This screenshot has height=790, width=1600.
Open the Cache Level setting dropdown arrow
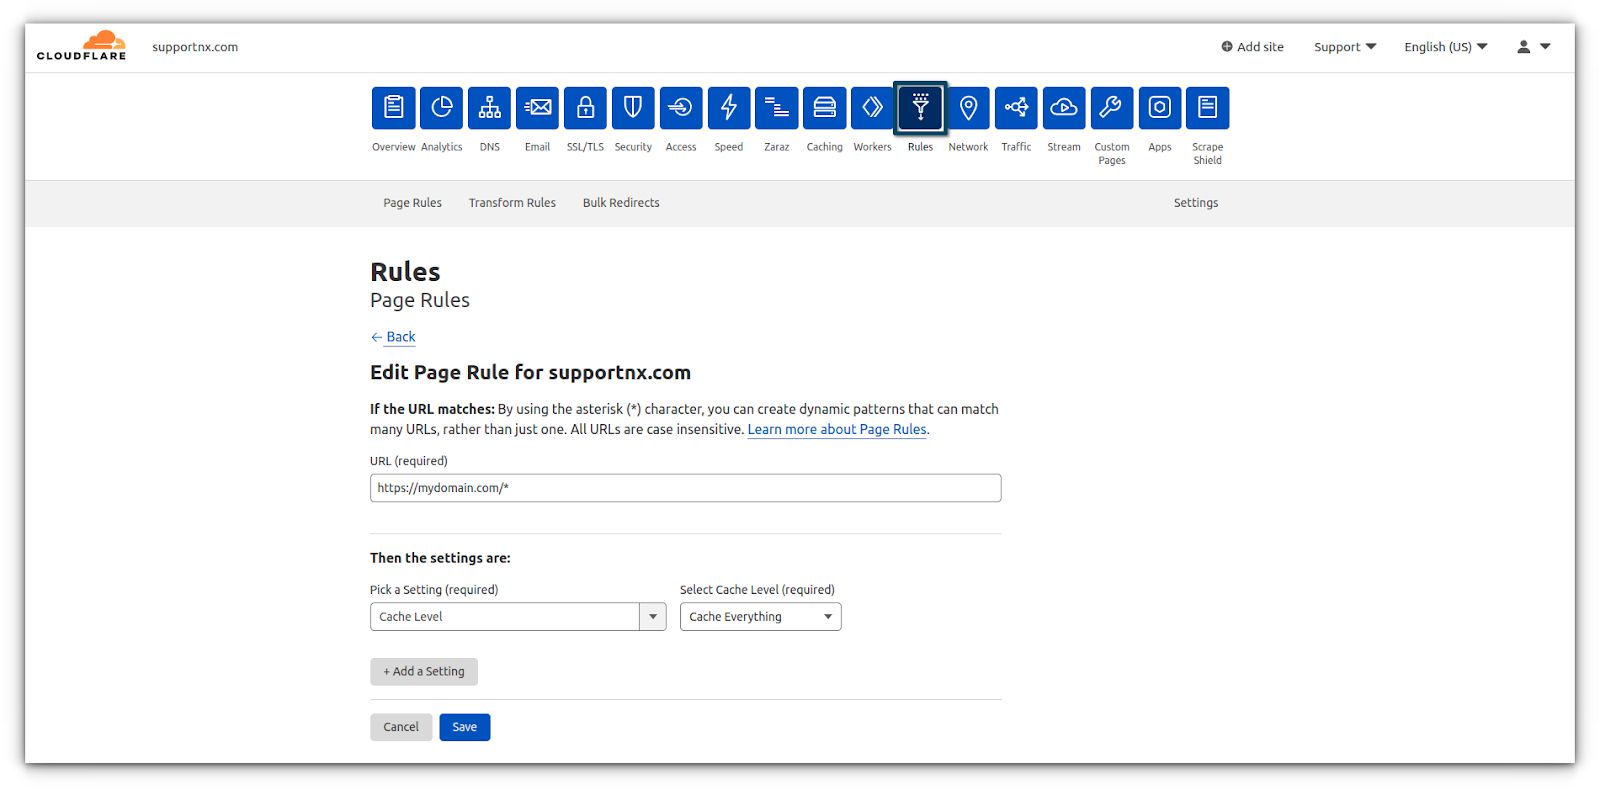pos(653,617)
